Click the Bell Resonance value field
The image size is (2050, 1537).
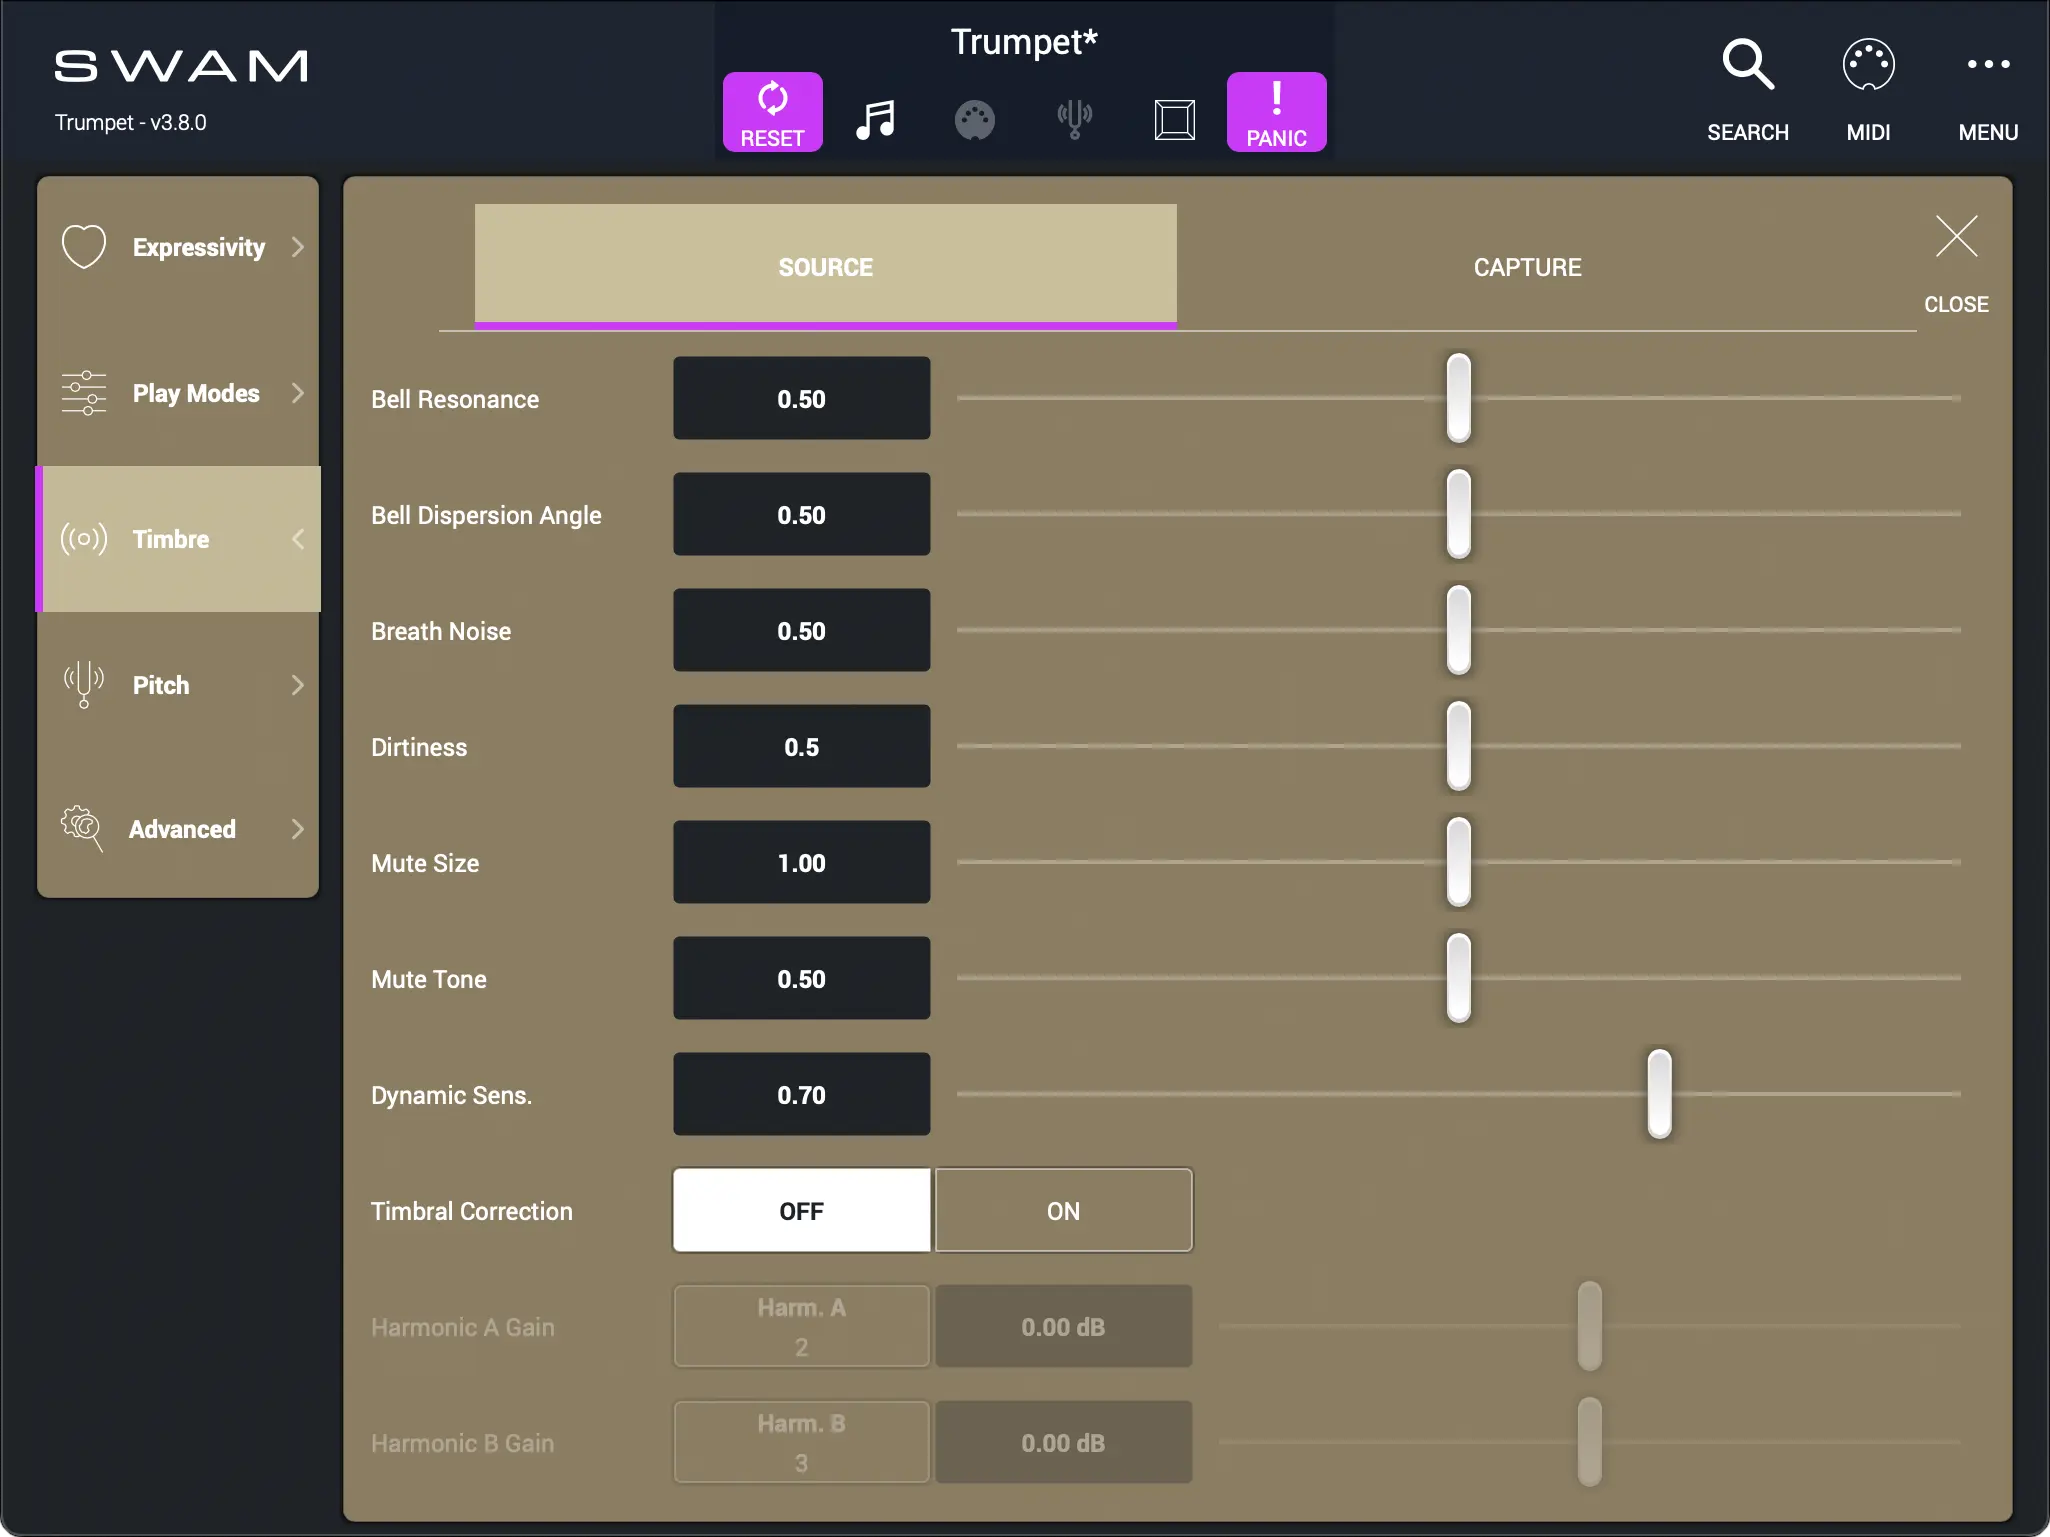pos(801,399)
